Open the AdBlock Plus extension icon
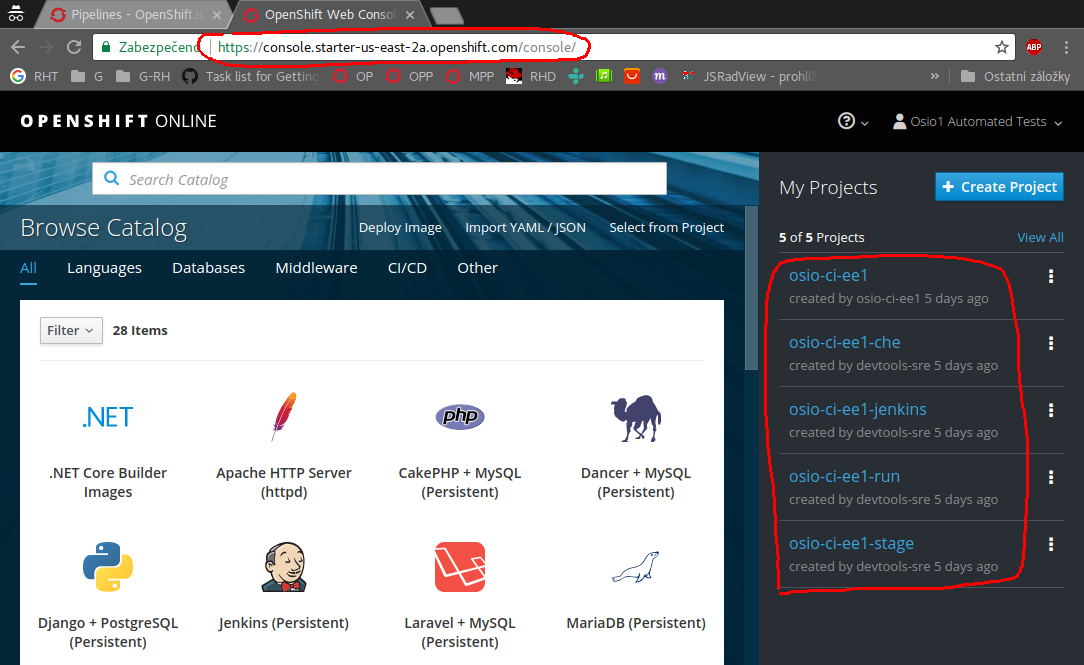This screenshot has height=665, width=1084. click(1034, 47)
